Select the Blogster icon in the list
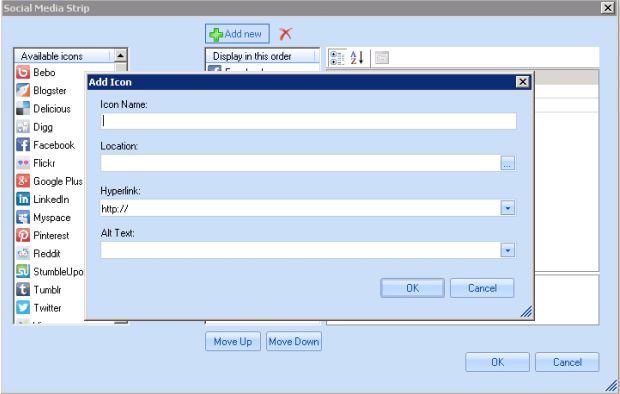 (x=23, y=91)
